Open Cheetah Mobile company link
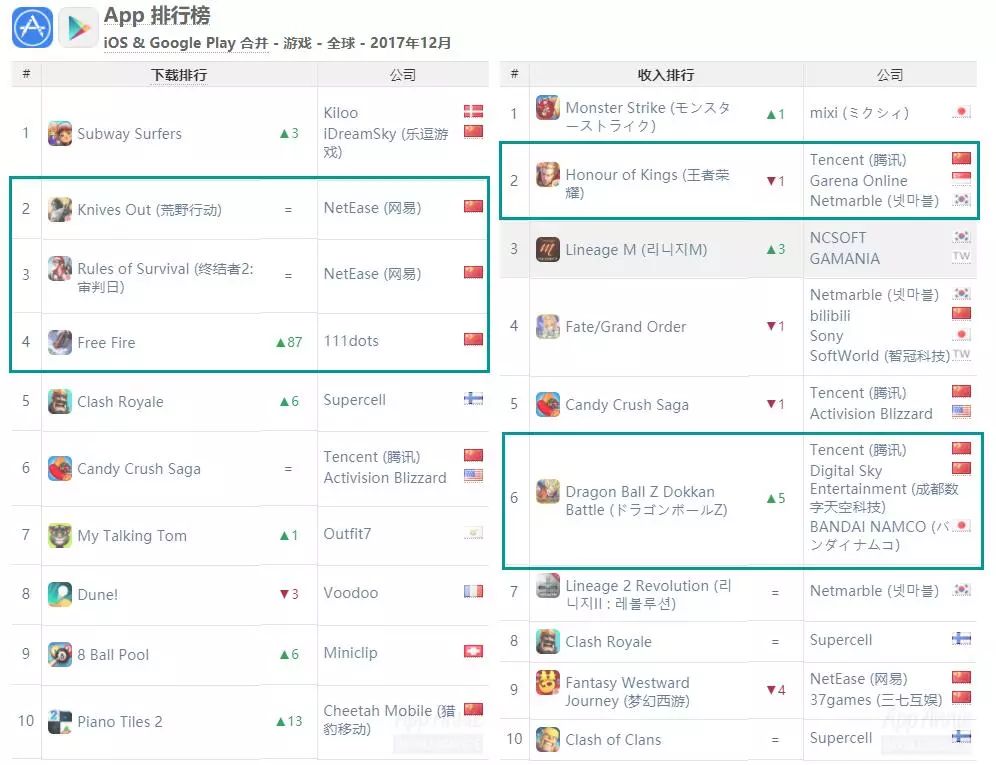 [389, 720]
